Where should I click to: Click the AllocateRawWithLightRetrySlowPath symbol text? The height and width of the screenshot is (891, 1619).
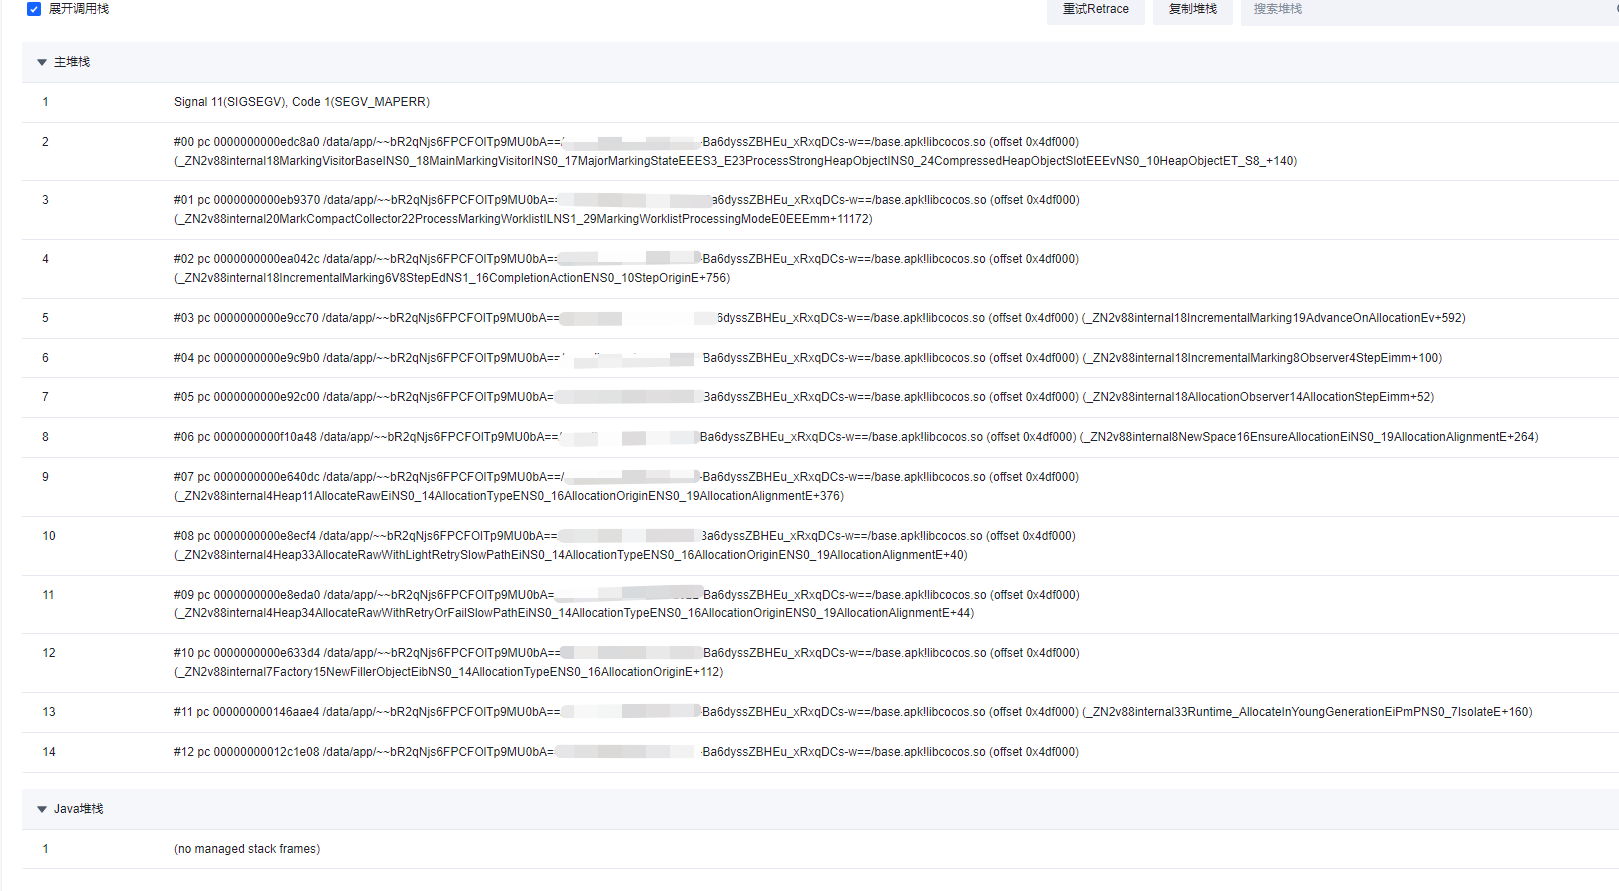pyautogui.click(x=571, y=555)
